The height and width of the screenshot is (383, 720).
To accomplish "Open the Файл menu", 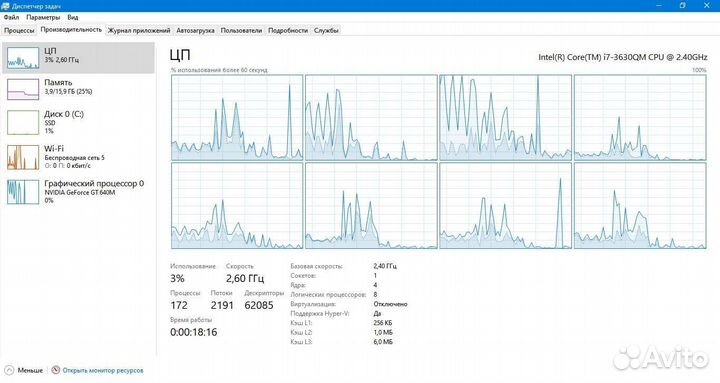I will (11, 17).
